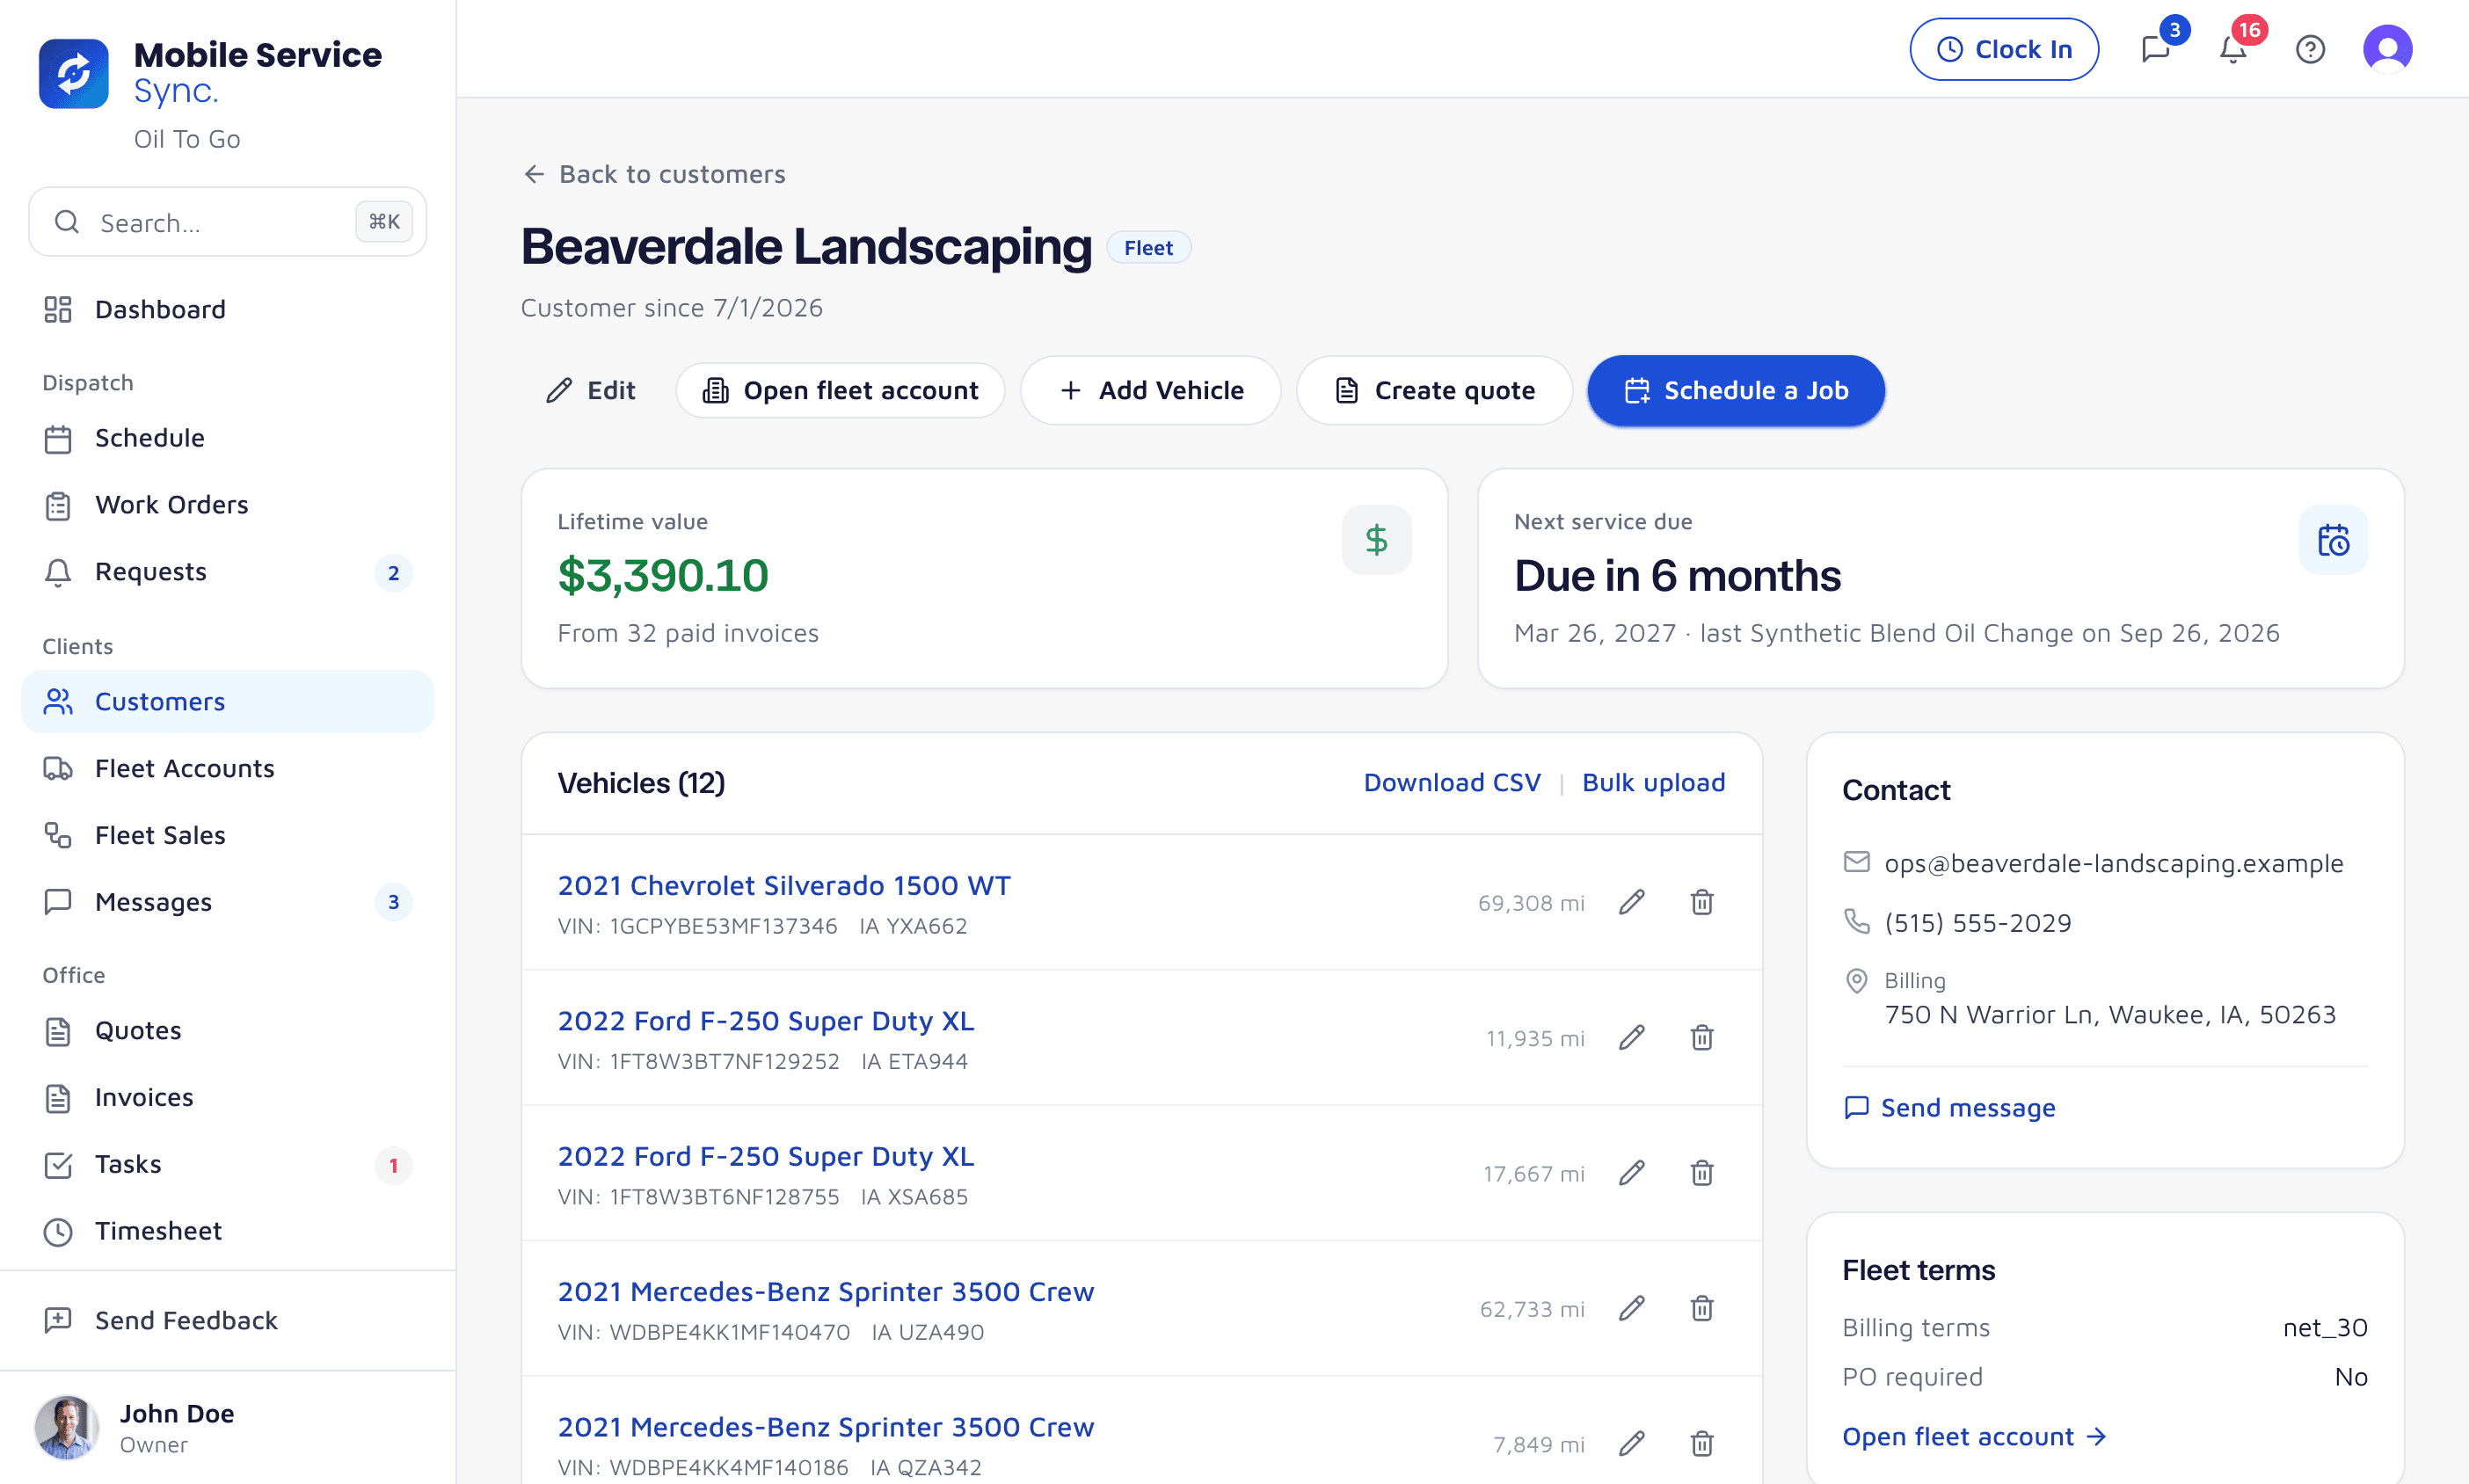
Task: Open Work Orders in the sidebar
Action: click(x=228, y=505)
